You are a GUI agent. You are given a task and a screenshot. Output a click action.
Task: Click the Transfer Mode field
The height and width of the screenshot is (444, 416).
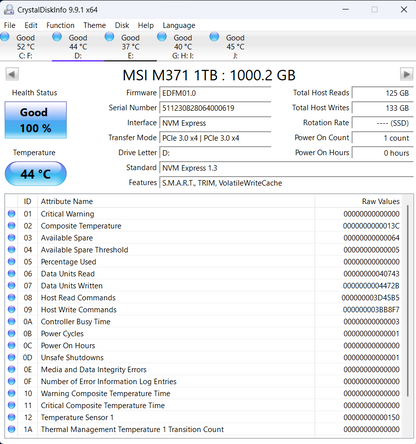(215, 138)
